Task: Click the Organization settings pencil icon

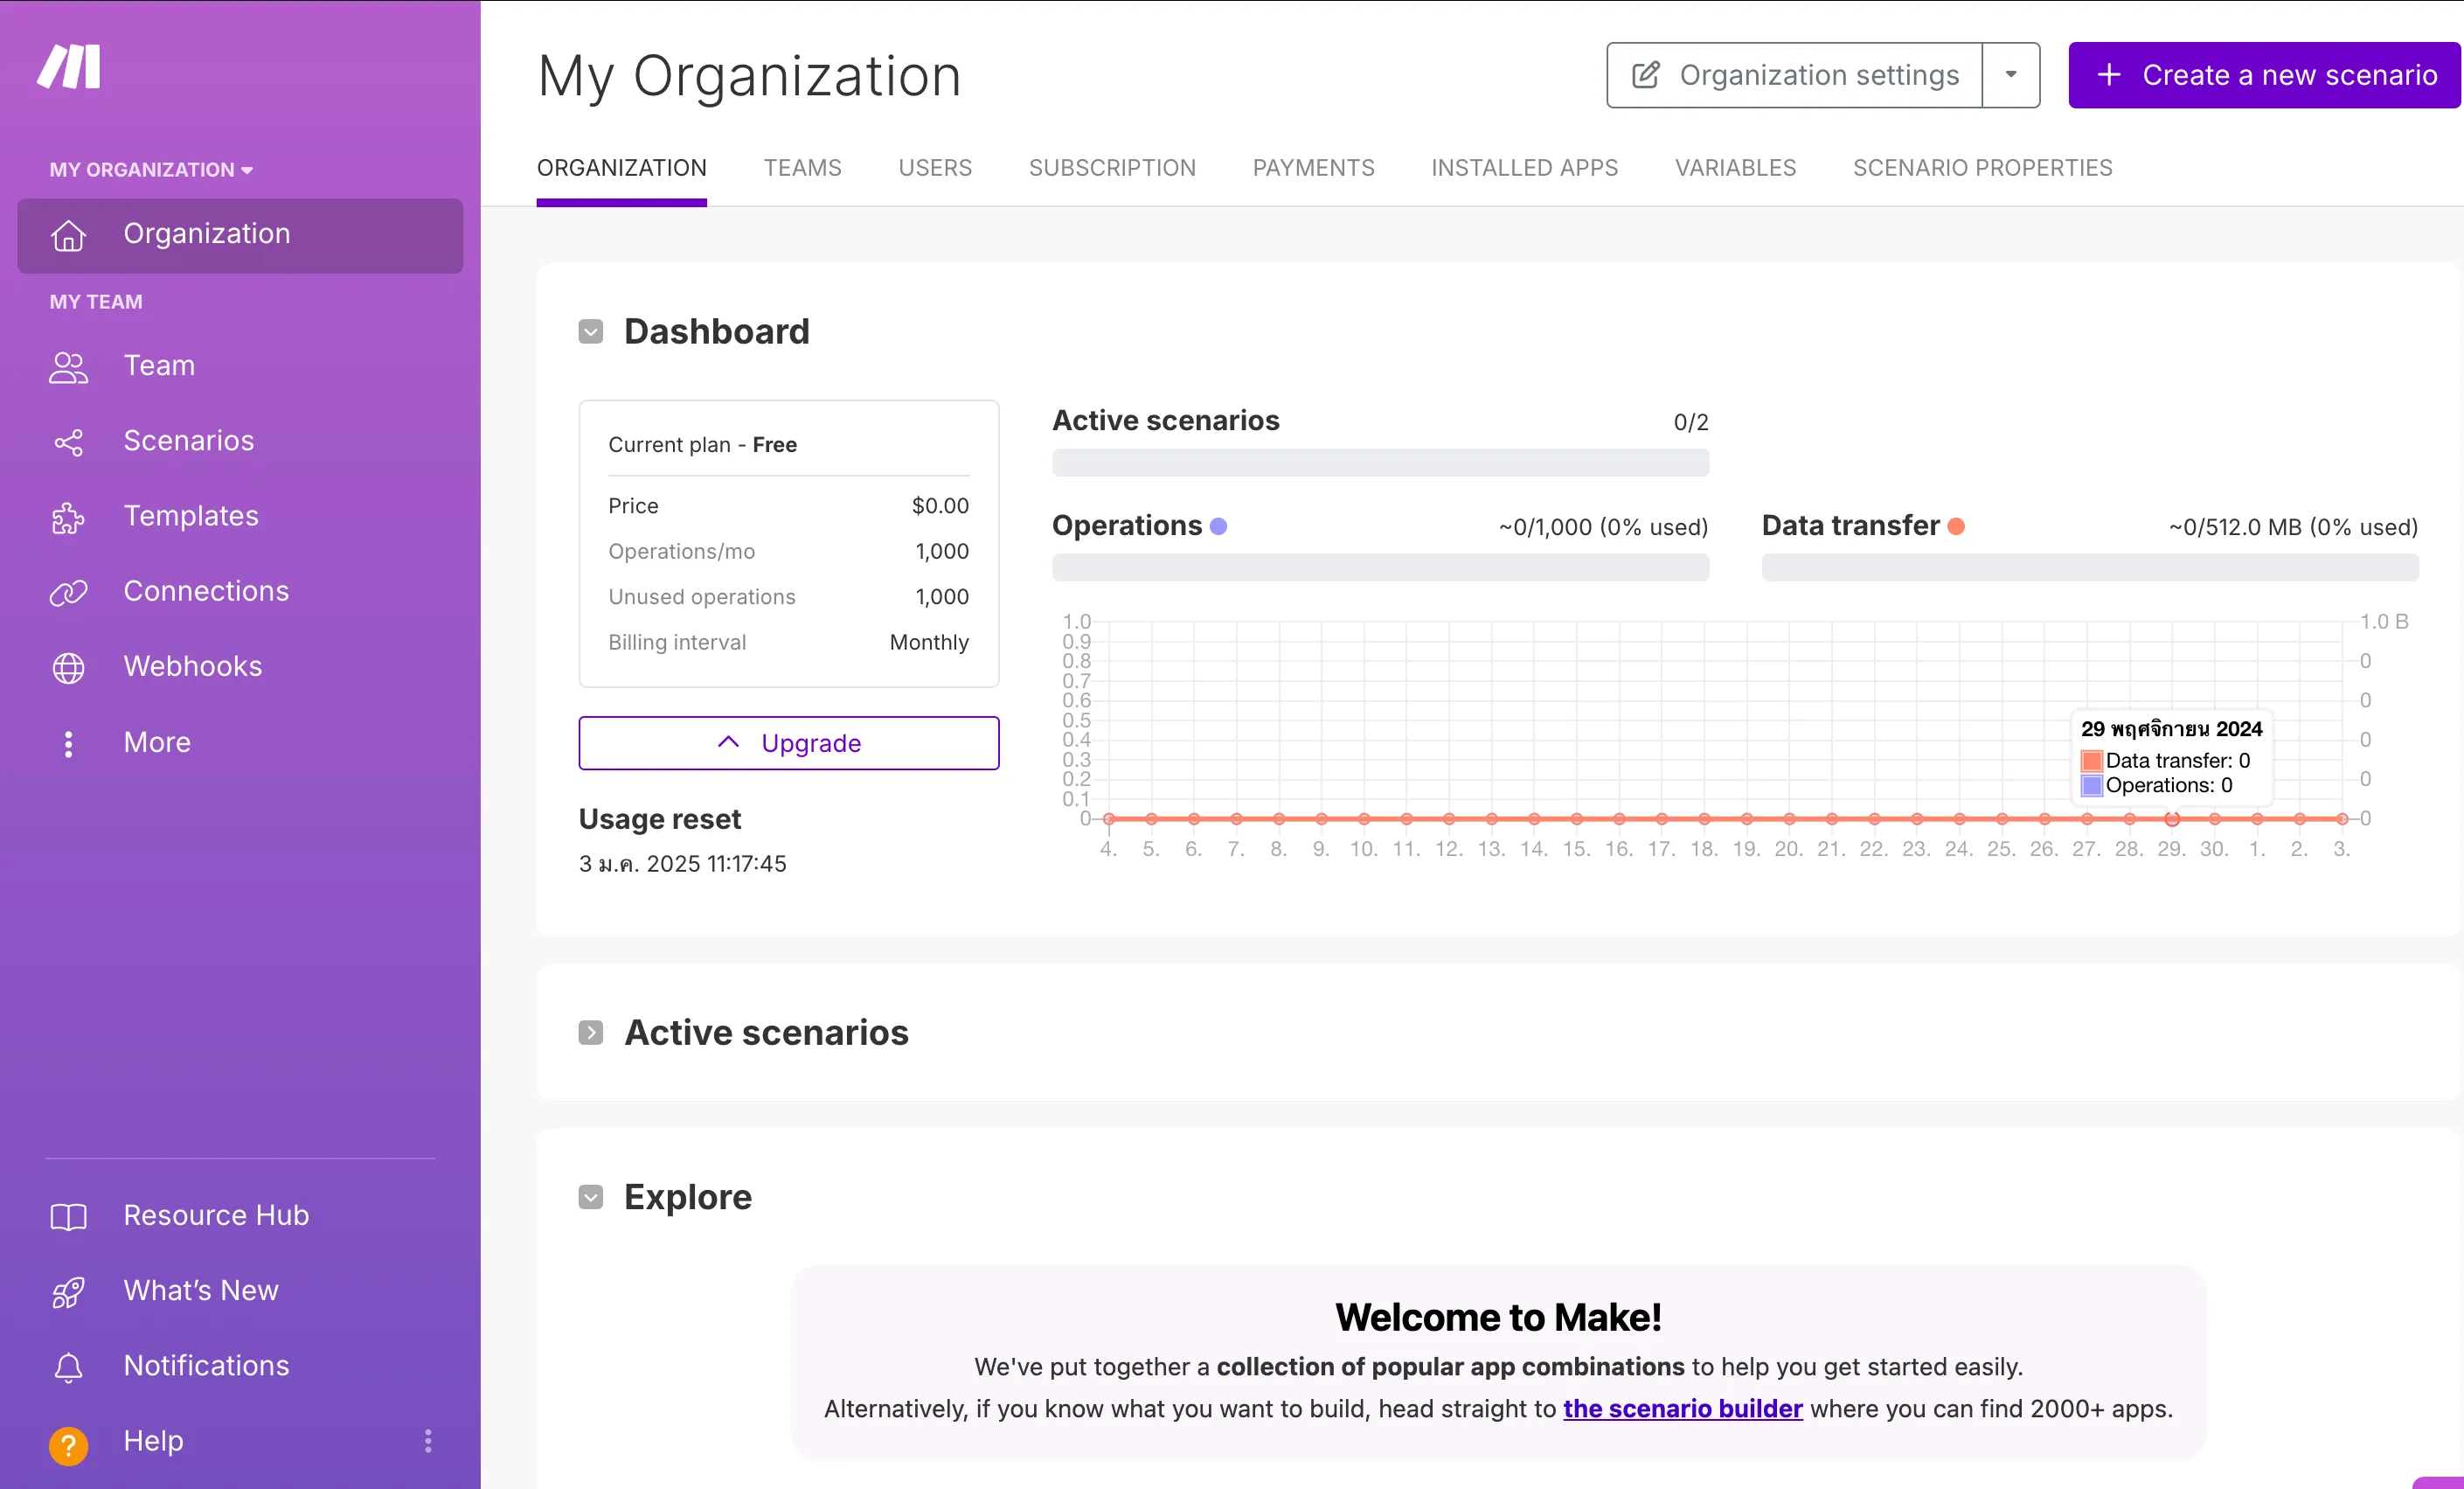Action: pos(1645,75)
